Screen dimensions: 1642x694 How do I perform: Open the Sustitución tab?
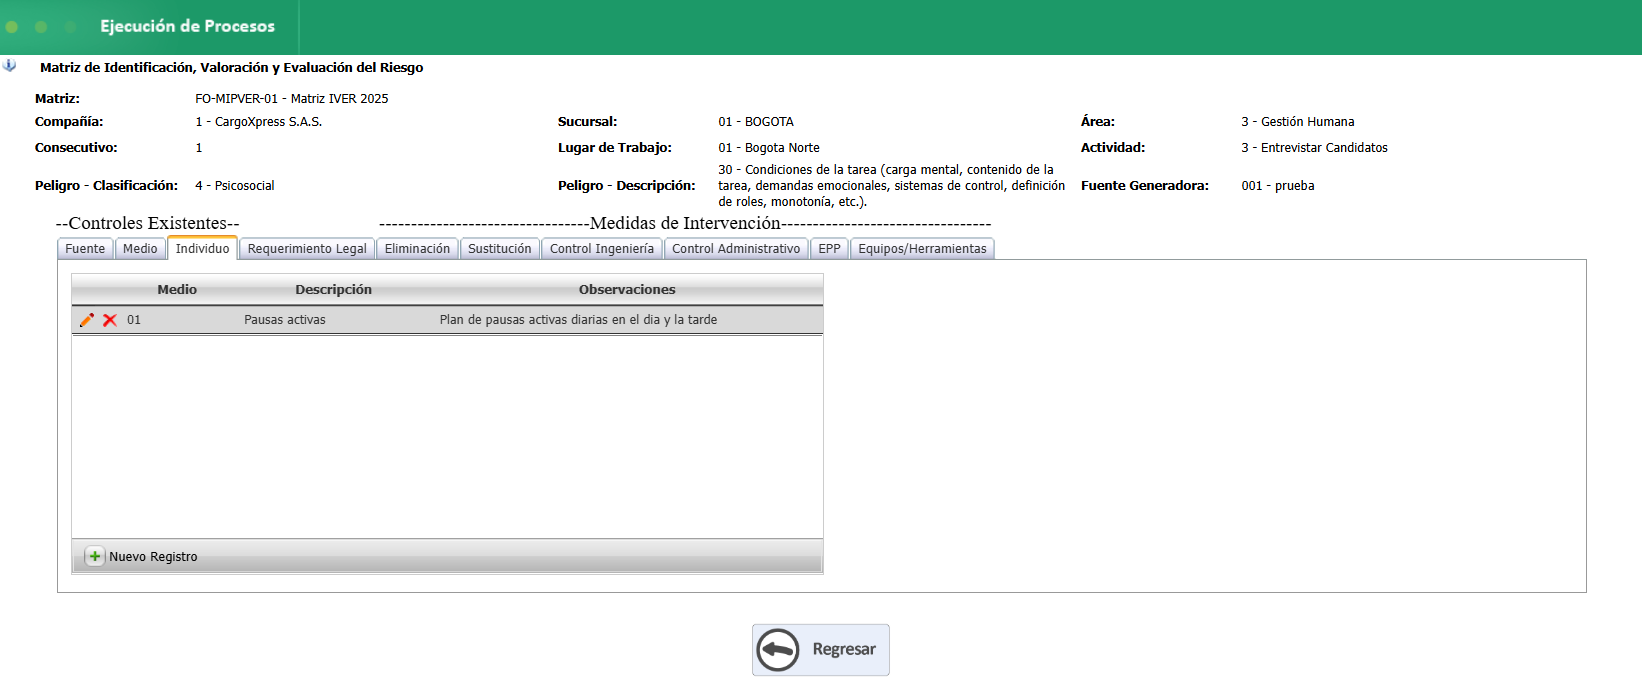(x=500, y=249)
